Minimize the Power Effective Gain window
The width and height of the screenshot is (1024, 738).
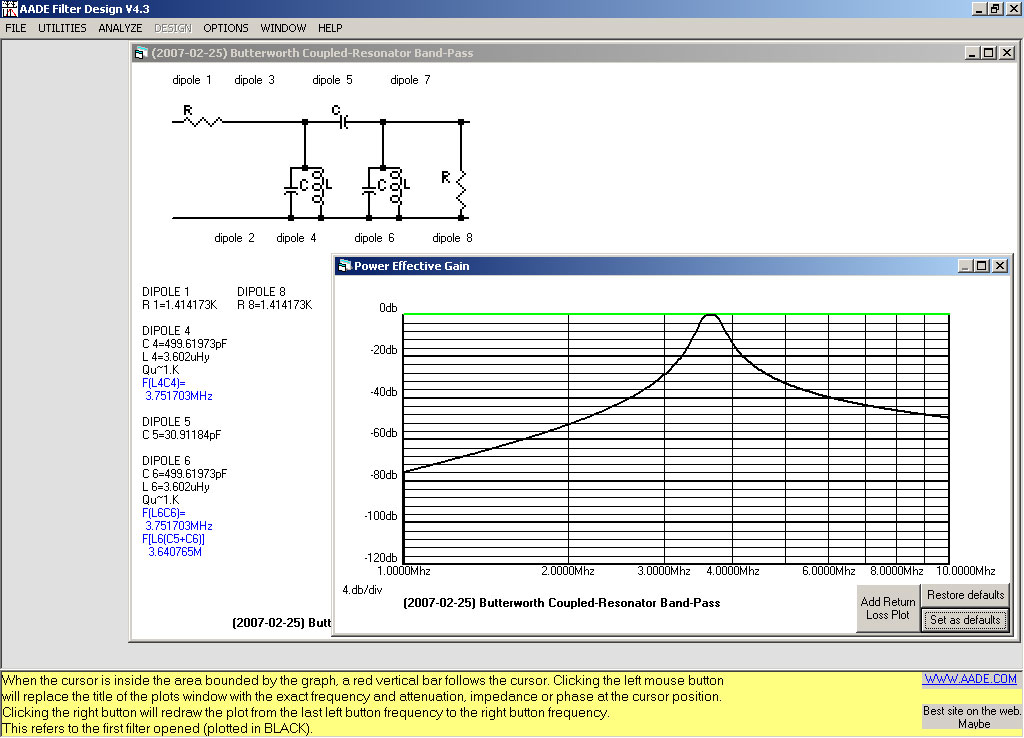(965, 266)
